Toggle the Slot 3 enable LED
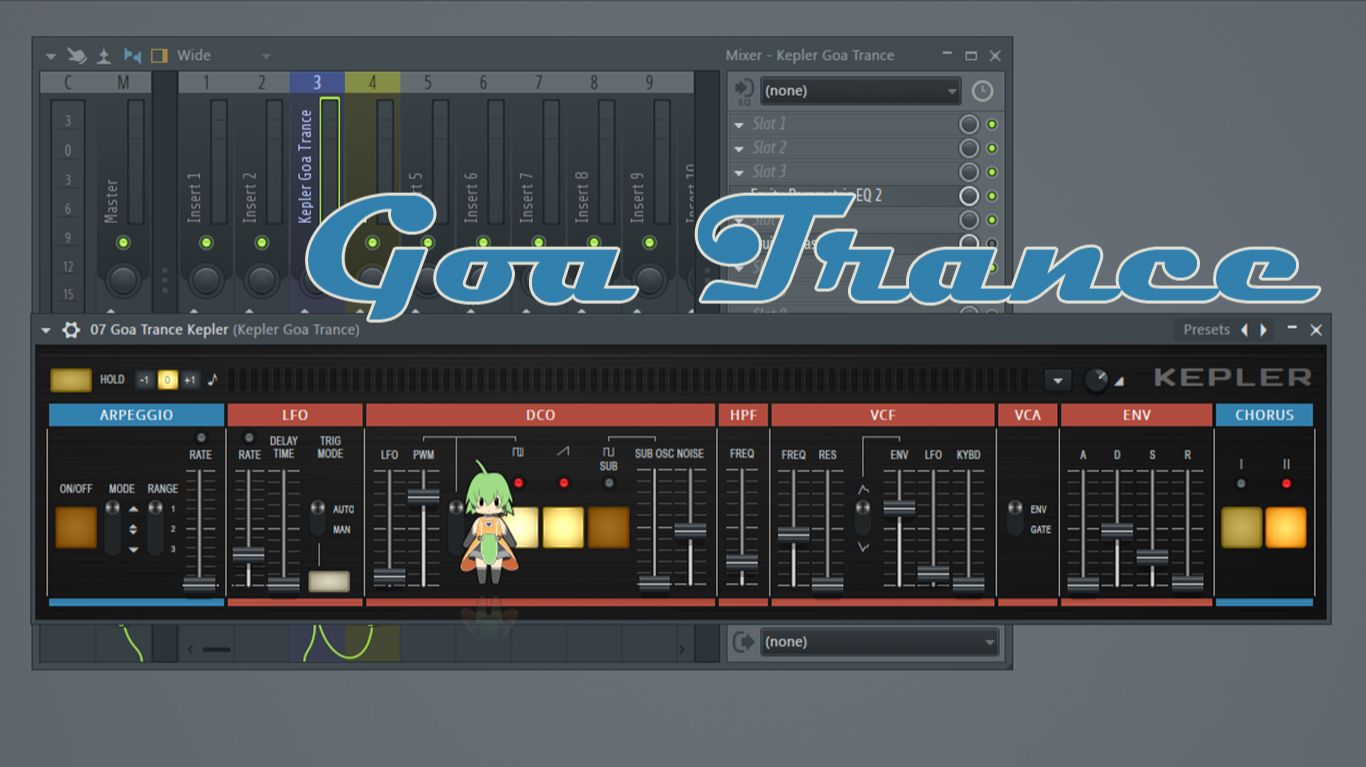 click(x=992, y=173)
